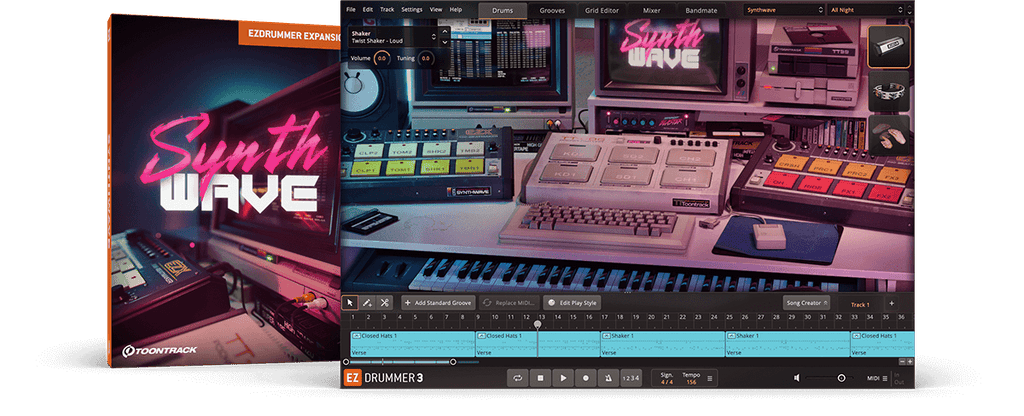
Task: Toggle MIDI In/Out indicator
Action: tap(899, 377)
